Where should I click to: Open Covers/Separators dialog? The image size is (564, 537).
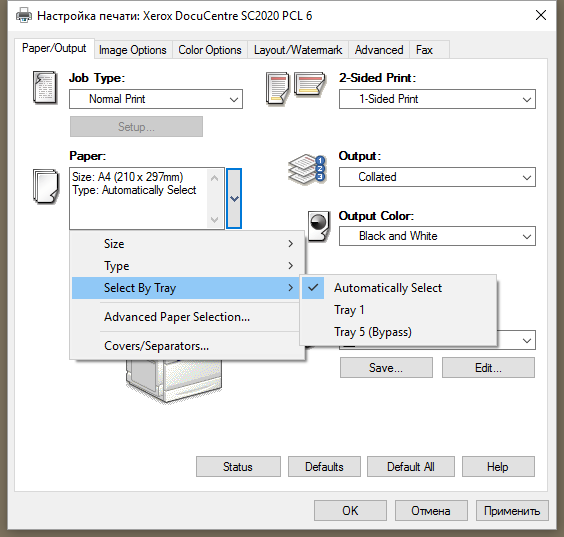click(187, 346)
